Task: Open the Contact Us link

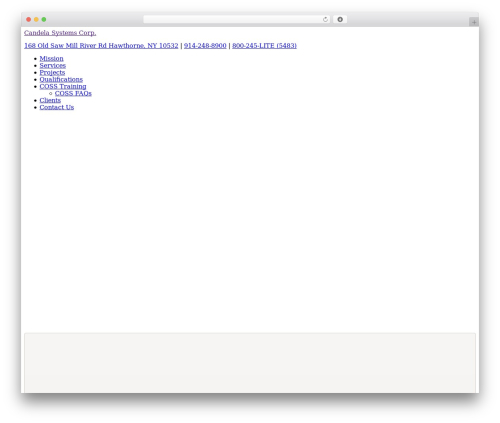Action: [x=57, y=107]
